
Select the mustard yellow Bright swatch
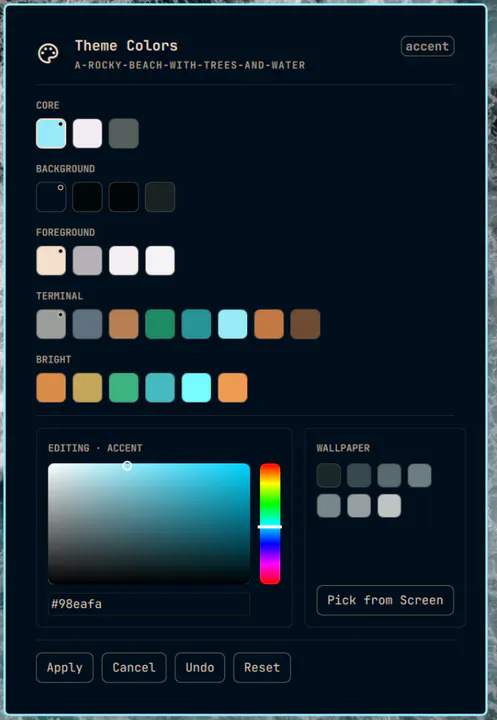click(x=87, y=388)
